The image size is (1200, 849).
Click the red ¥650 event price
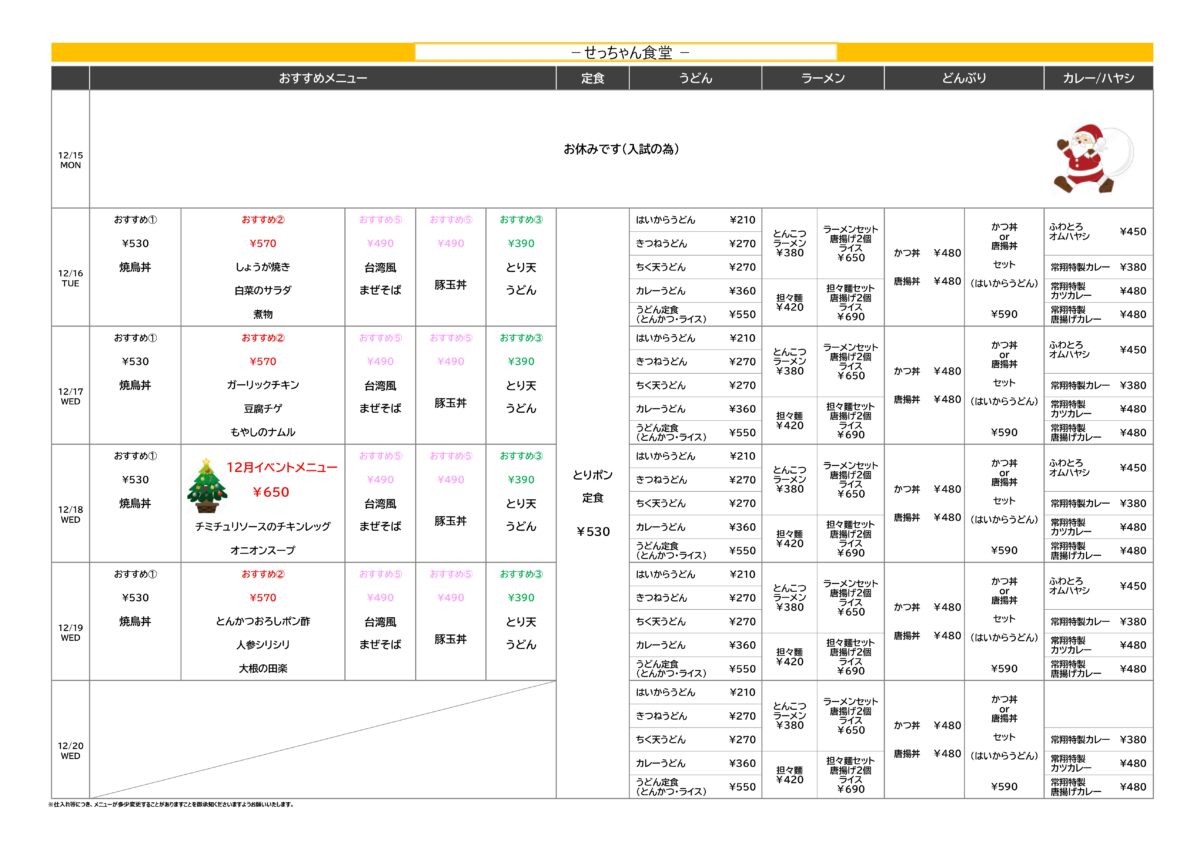270,492
